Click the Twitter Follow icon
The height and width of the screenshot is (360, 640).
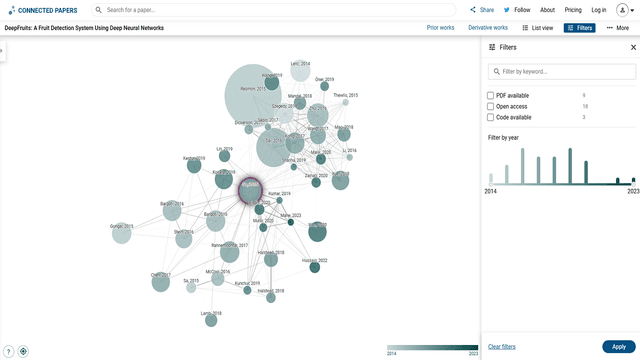point(507,10)
